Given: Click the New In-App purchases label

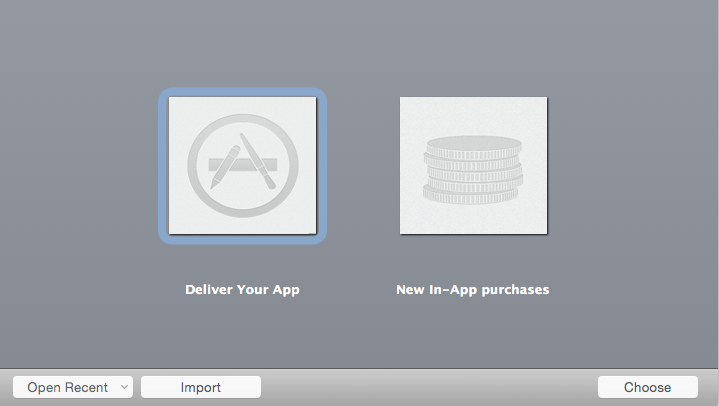Looking at the screenshot, I should tap(473, 290).
